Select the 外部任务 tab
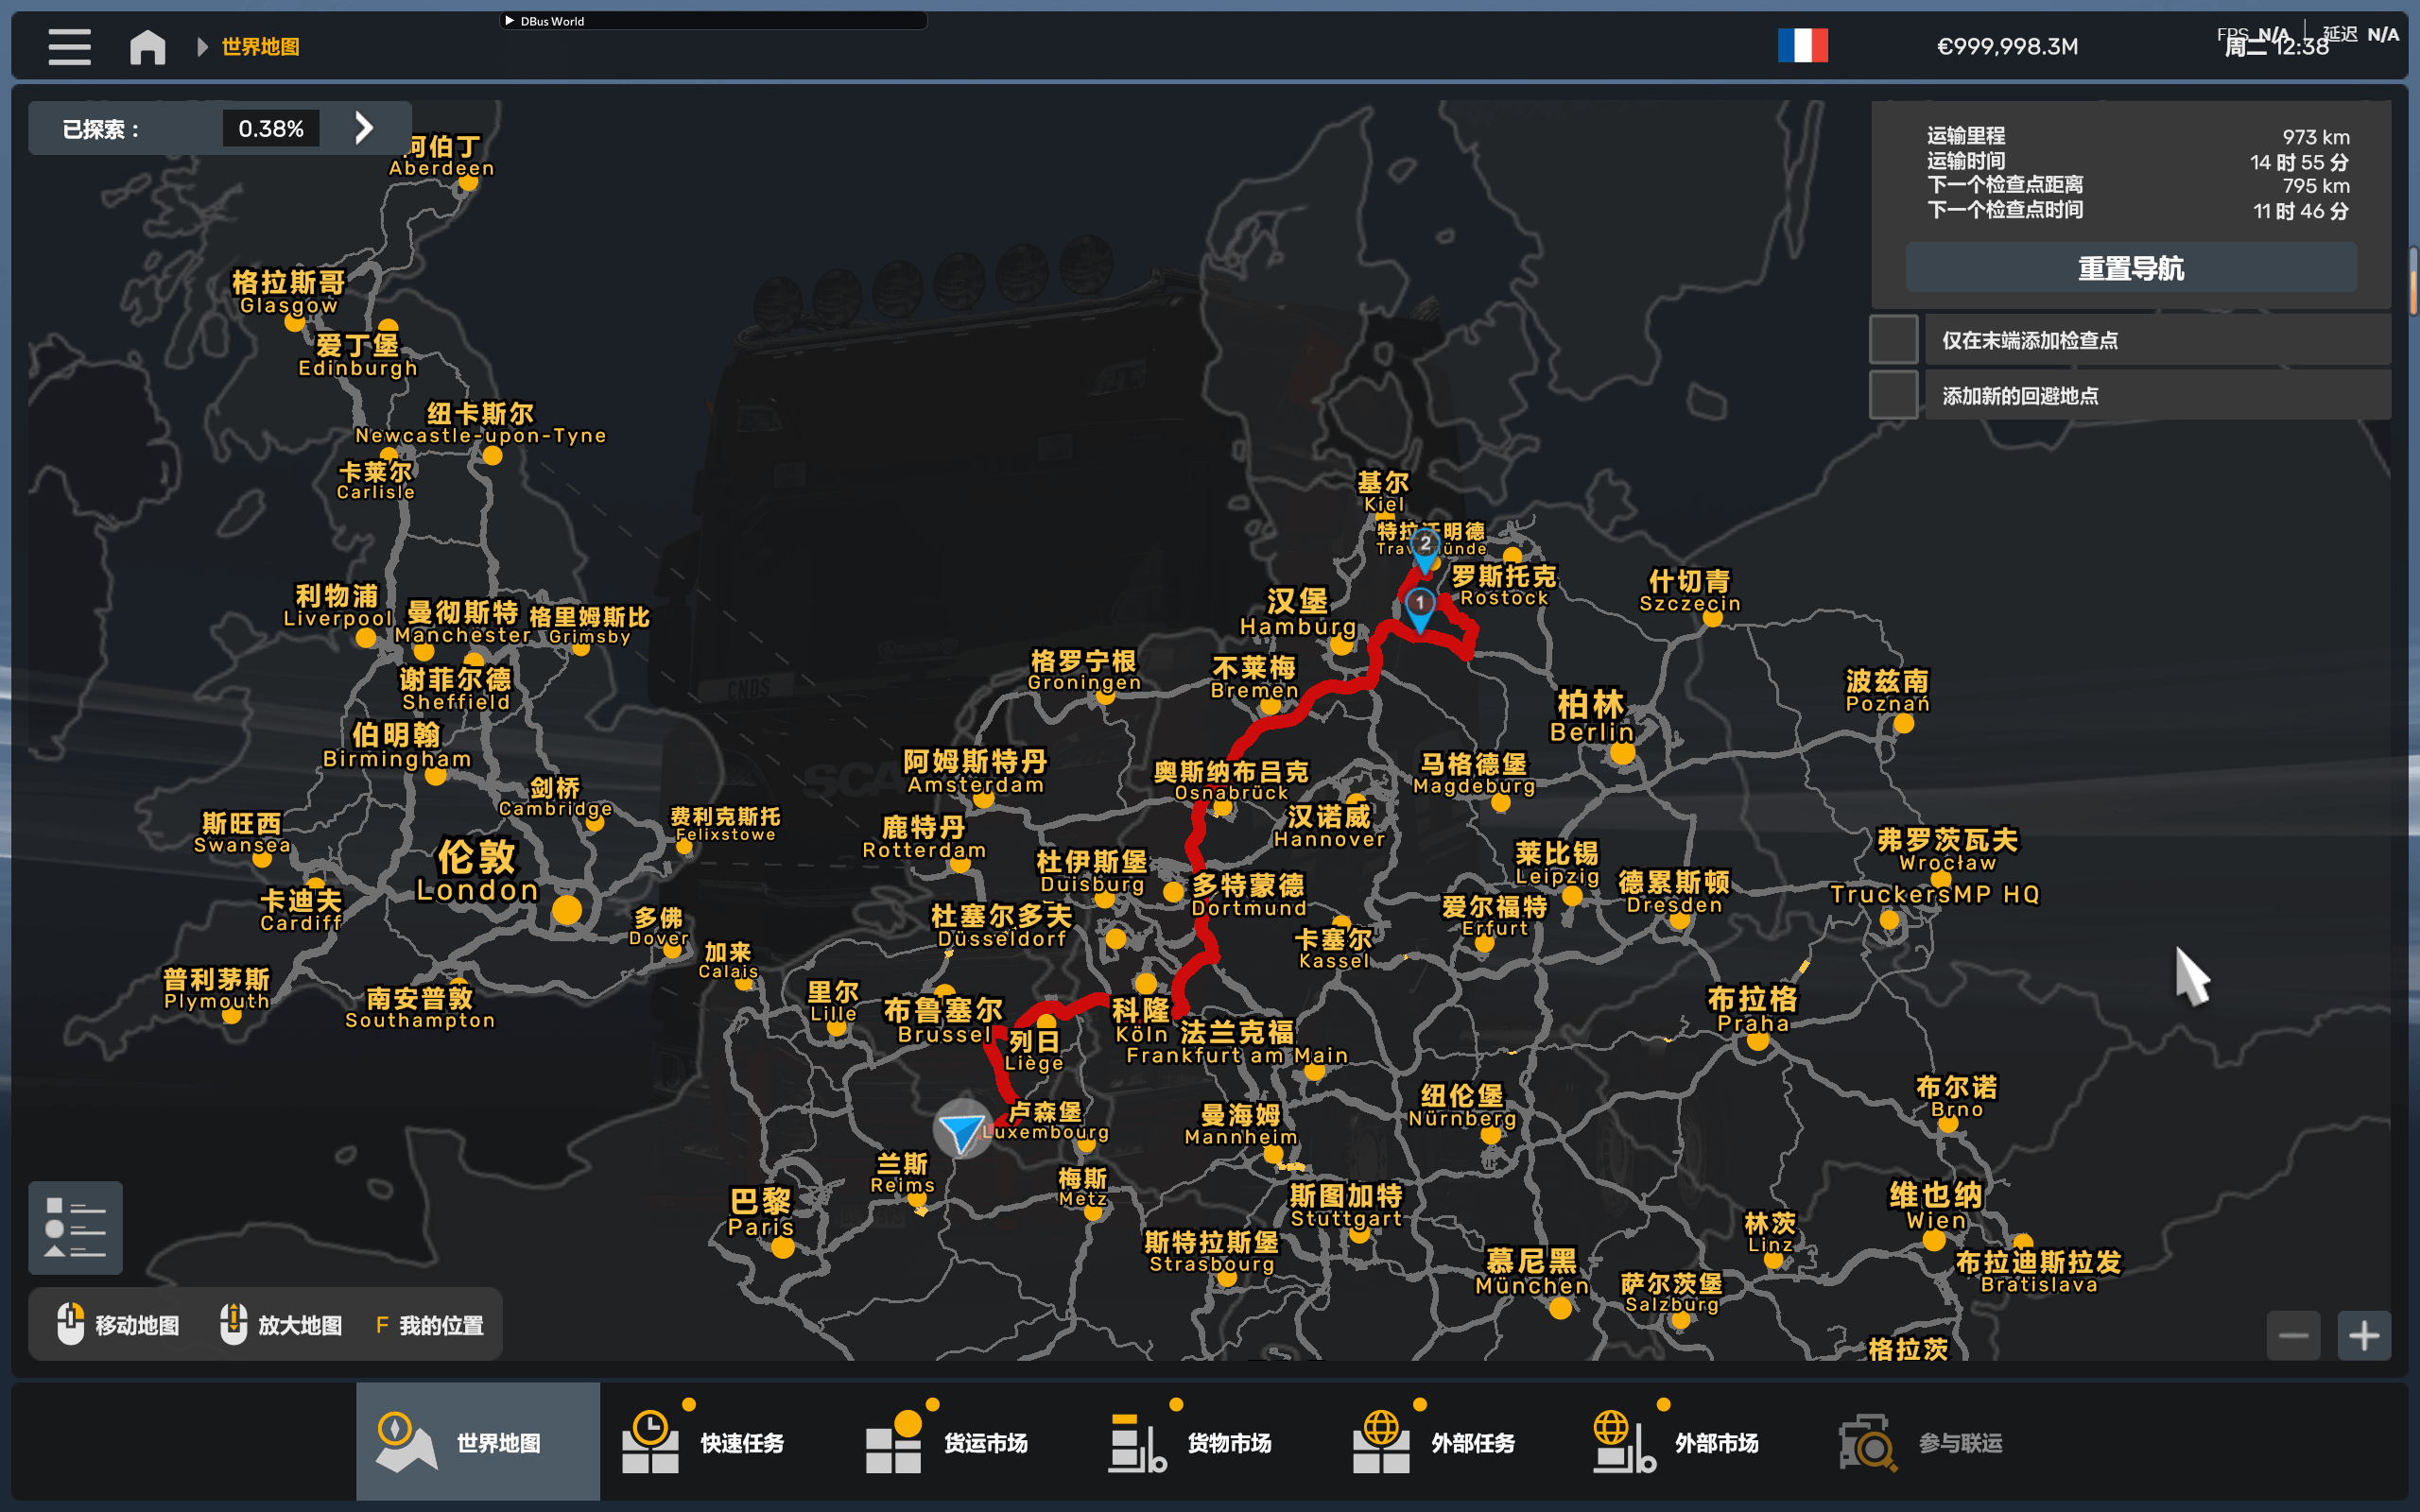The height and width of the screenshot is (1512, 2420). pos(1450,1442)
